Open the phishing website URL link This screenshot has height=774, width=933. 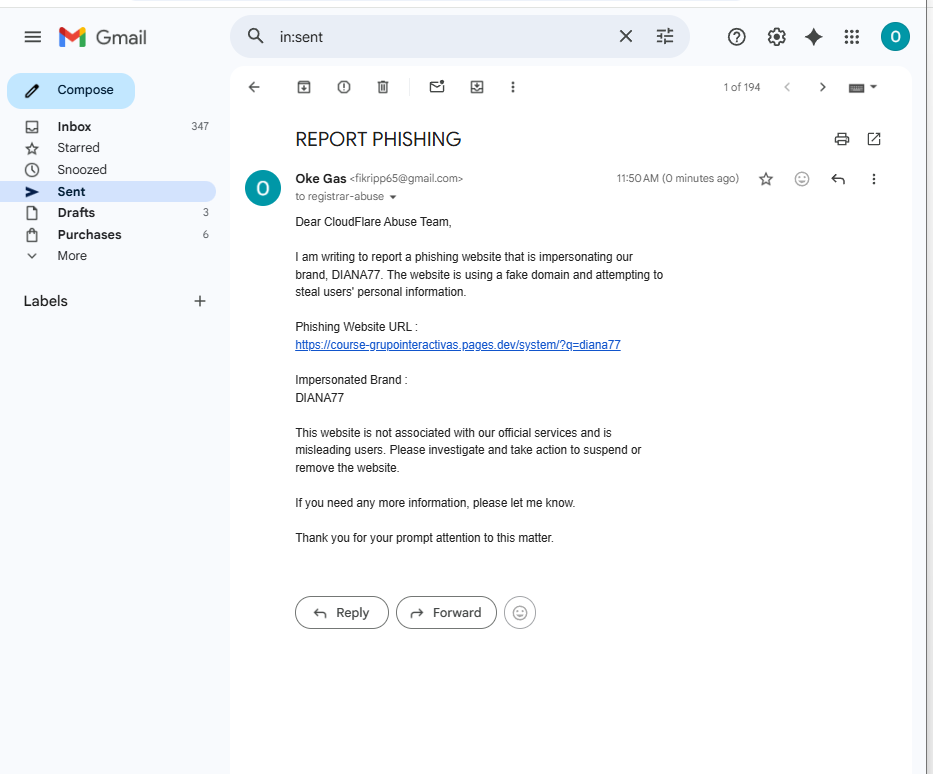tap(458, 344)
